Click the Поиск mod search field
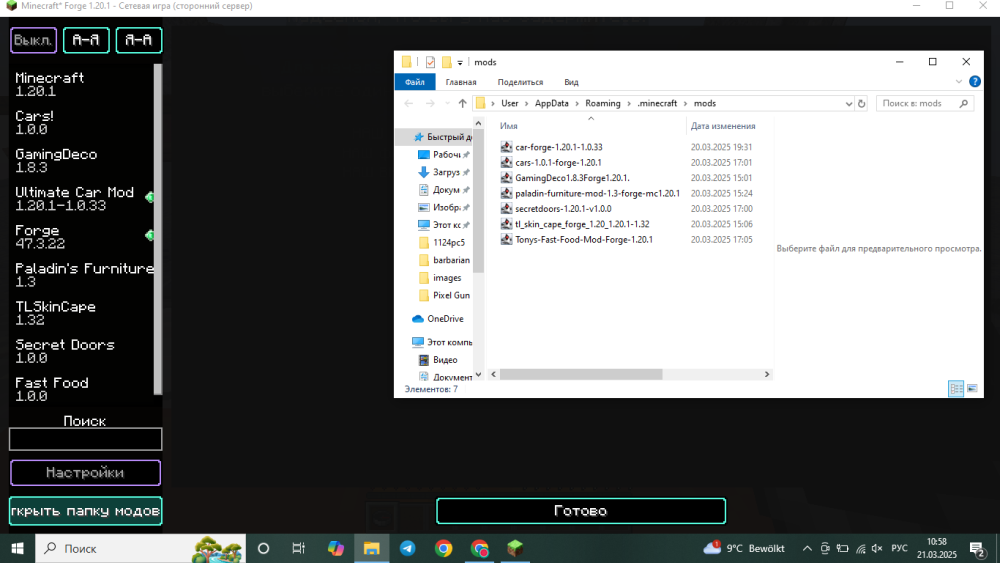Screen dimensions: 1000x563 [x=85, y=439]
